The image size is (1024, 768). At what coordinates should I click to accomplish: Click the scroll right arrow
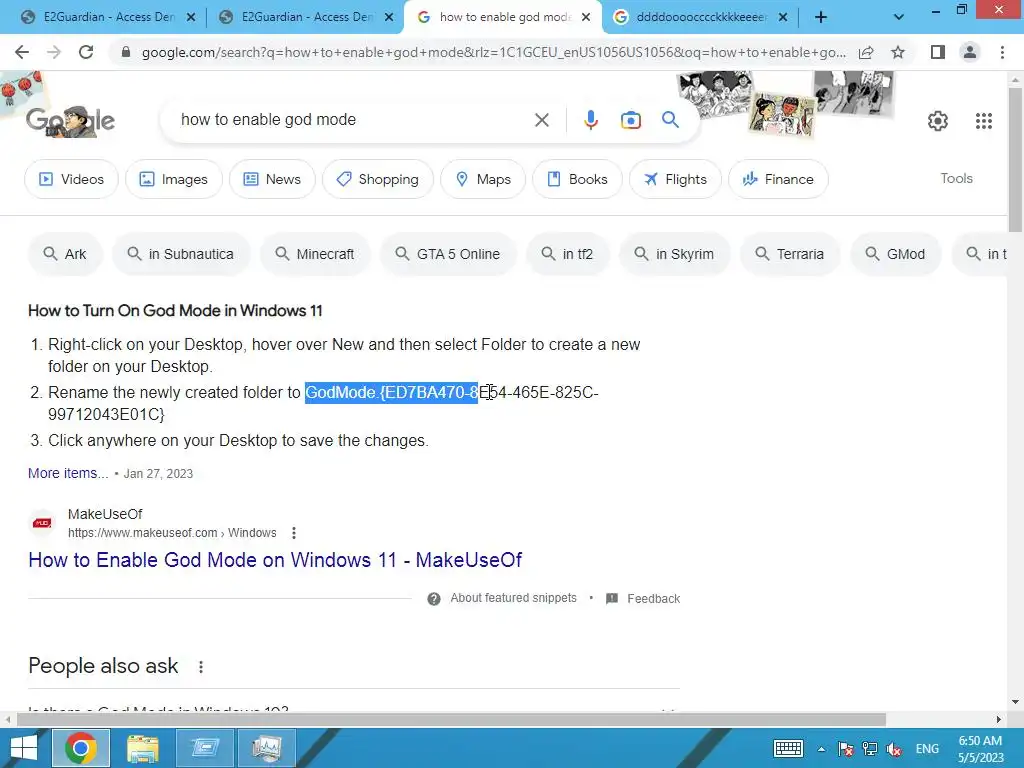pyautogui.click(x=998, y=719)
